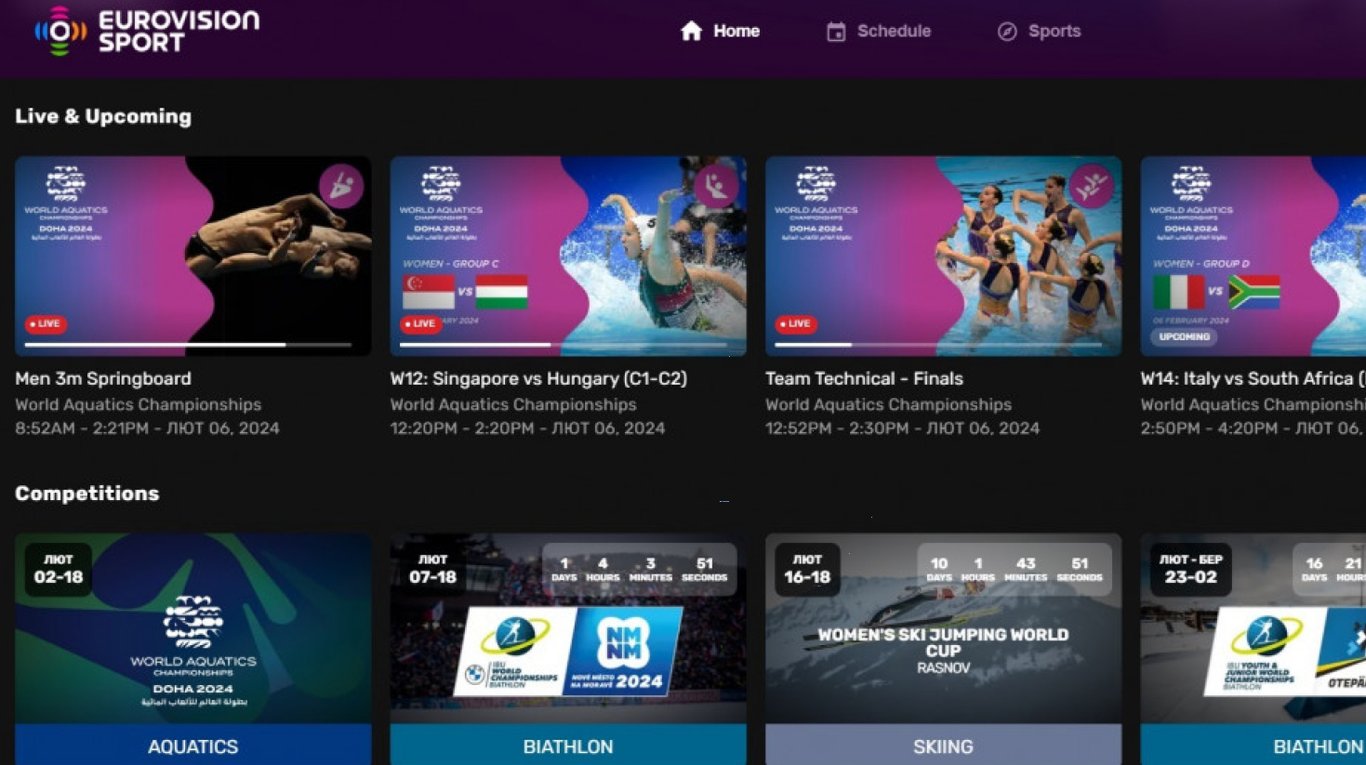Image resolution: width=1366 pixels, height=765 pixels.
Task: Click the Home house icon
Action: pyautogui.click(x=691, y=31)
